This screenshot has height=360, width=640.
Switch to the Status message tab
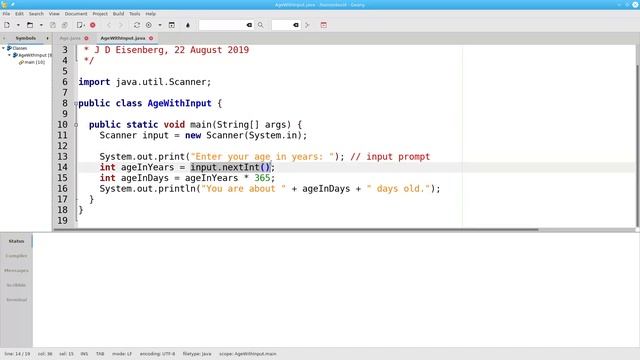click(16, 241)
